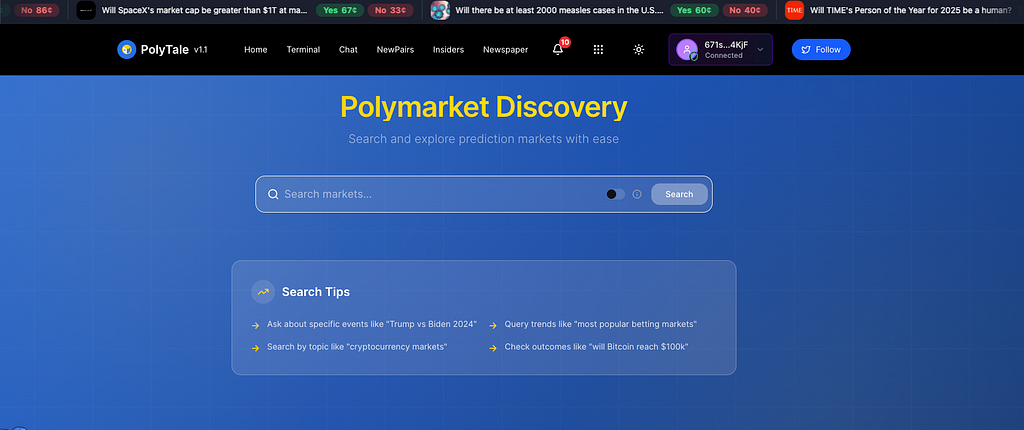Open the measles market thumbnail in ticker

tap(440, 10)
